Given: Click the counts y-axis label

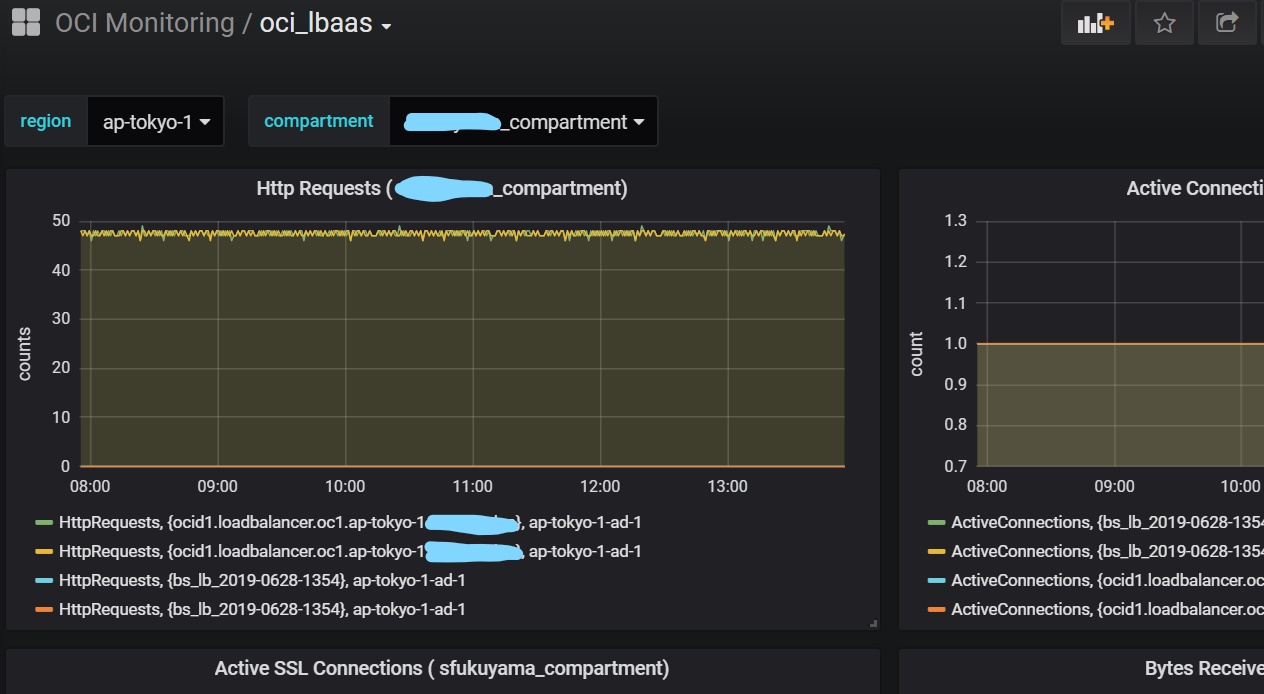Looking at the screenshot, I should (24, 354).
